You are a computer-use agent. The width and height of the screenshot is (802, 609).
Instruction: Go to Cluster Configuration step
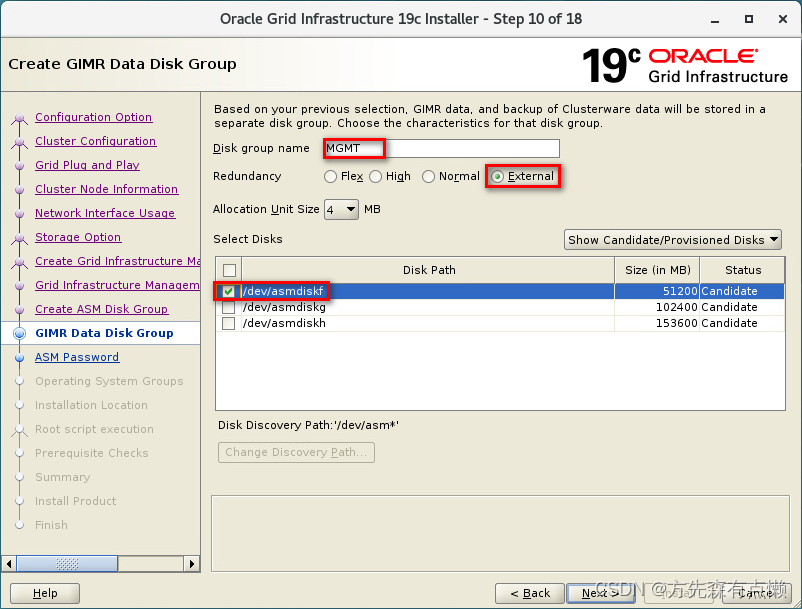[x=96, y=141]
